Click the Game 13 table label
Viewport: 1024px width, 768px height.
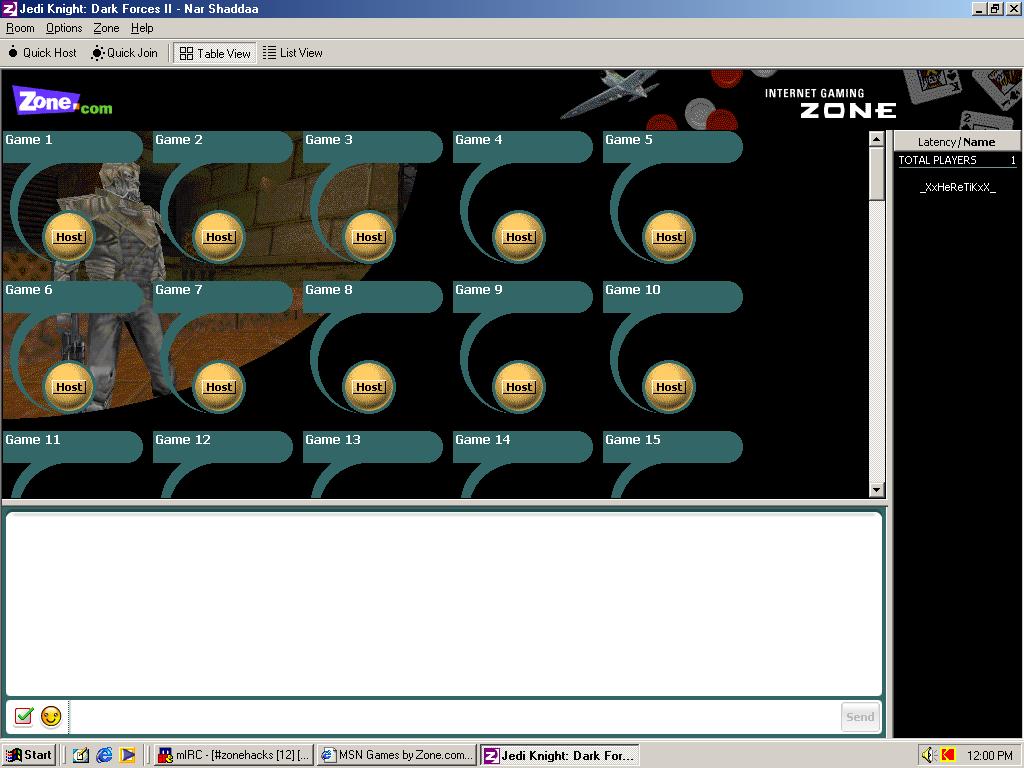(x=332, y=440)
